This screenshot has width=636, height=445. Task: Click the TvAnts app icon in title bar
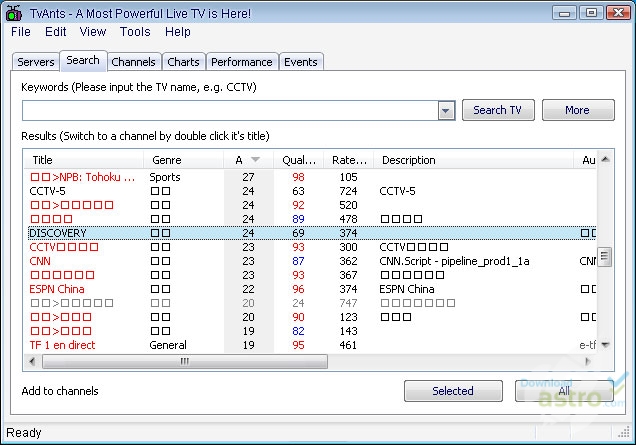(x=13, y=13)
